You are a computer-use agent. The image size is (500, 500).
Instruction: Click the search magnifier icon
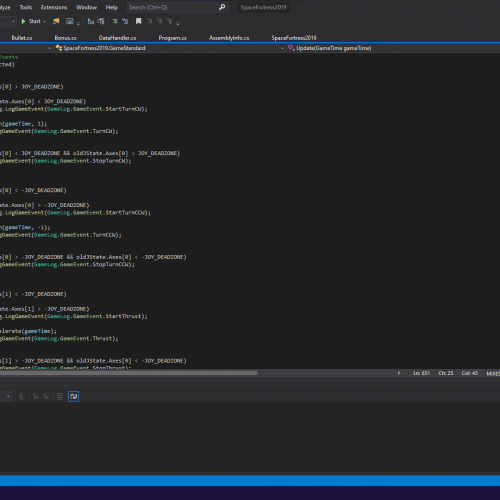(222, 7)
